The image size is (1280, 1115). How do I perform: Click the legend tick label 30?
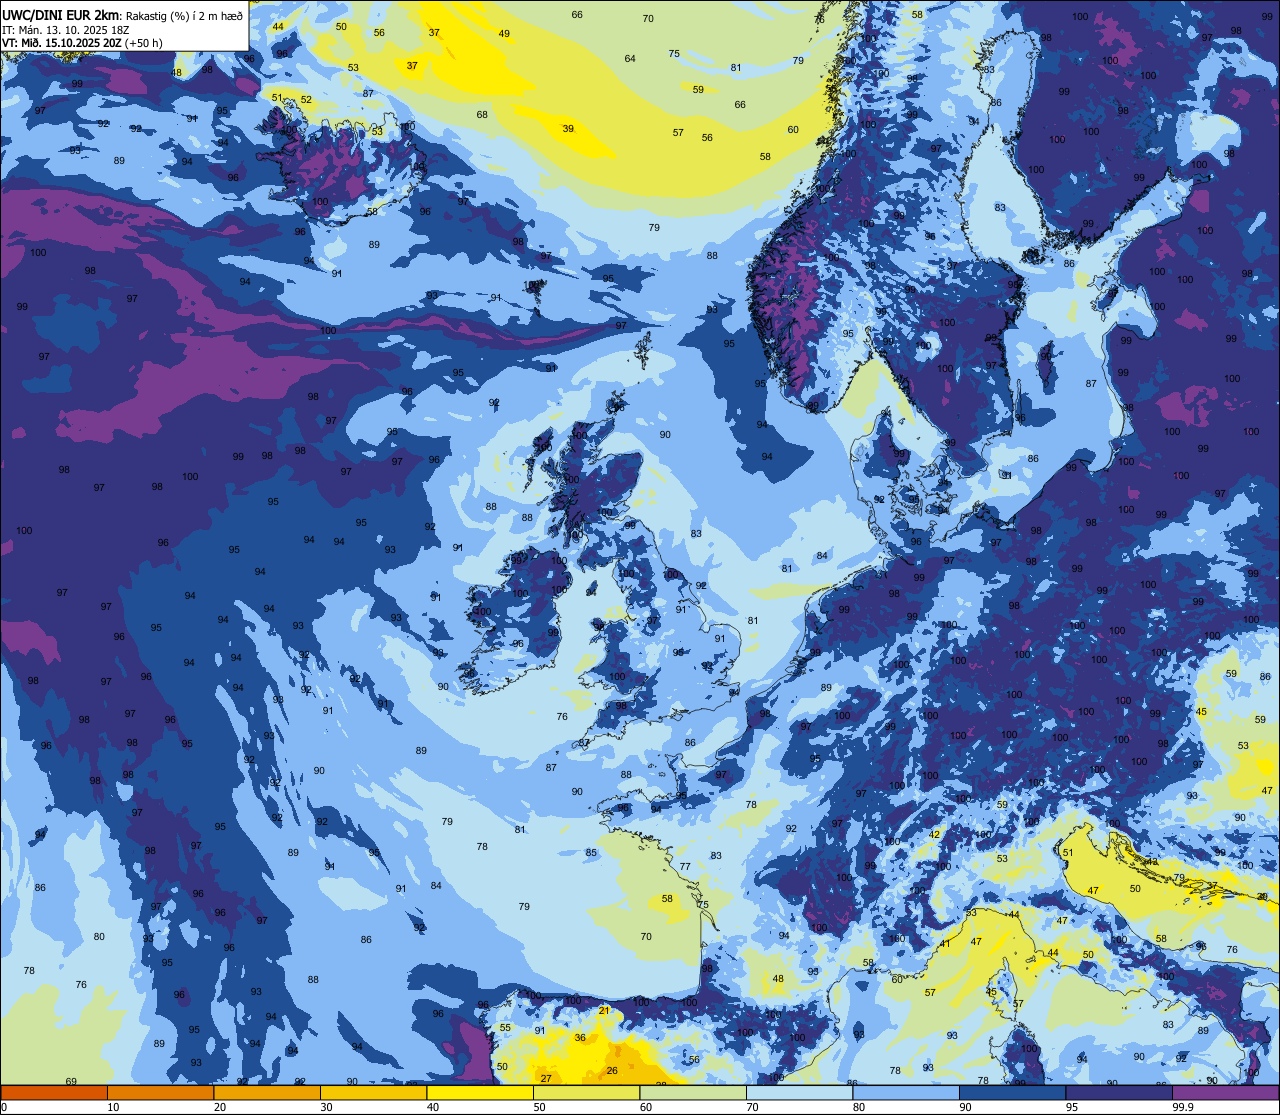point(326,1107)
